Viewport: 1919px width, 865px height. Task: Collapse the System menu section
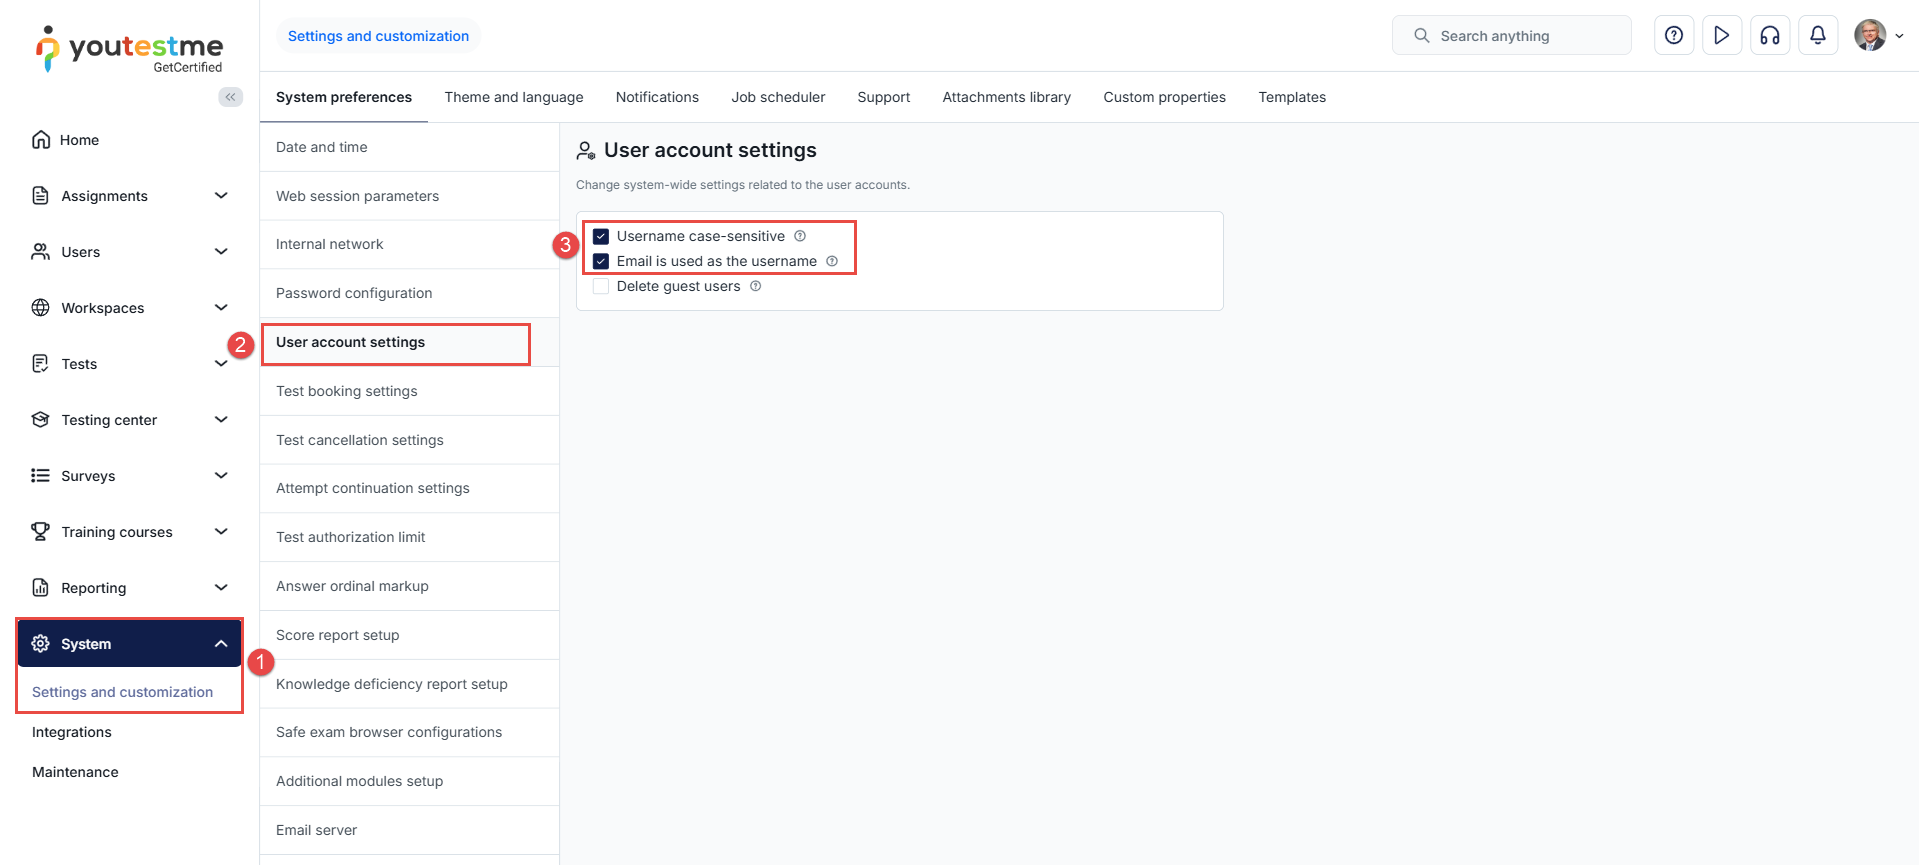[221, 644]
